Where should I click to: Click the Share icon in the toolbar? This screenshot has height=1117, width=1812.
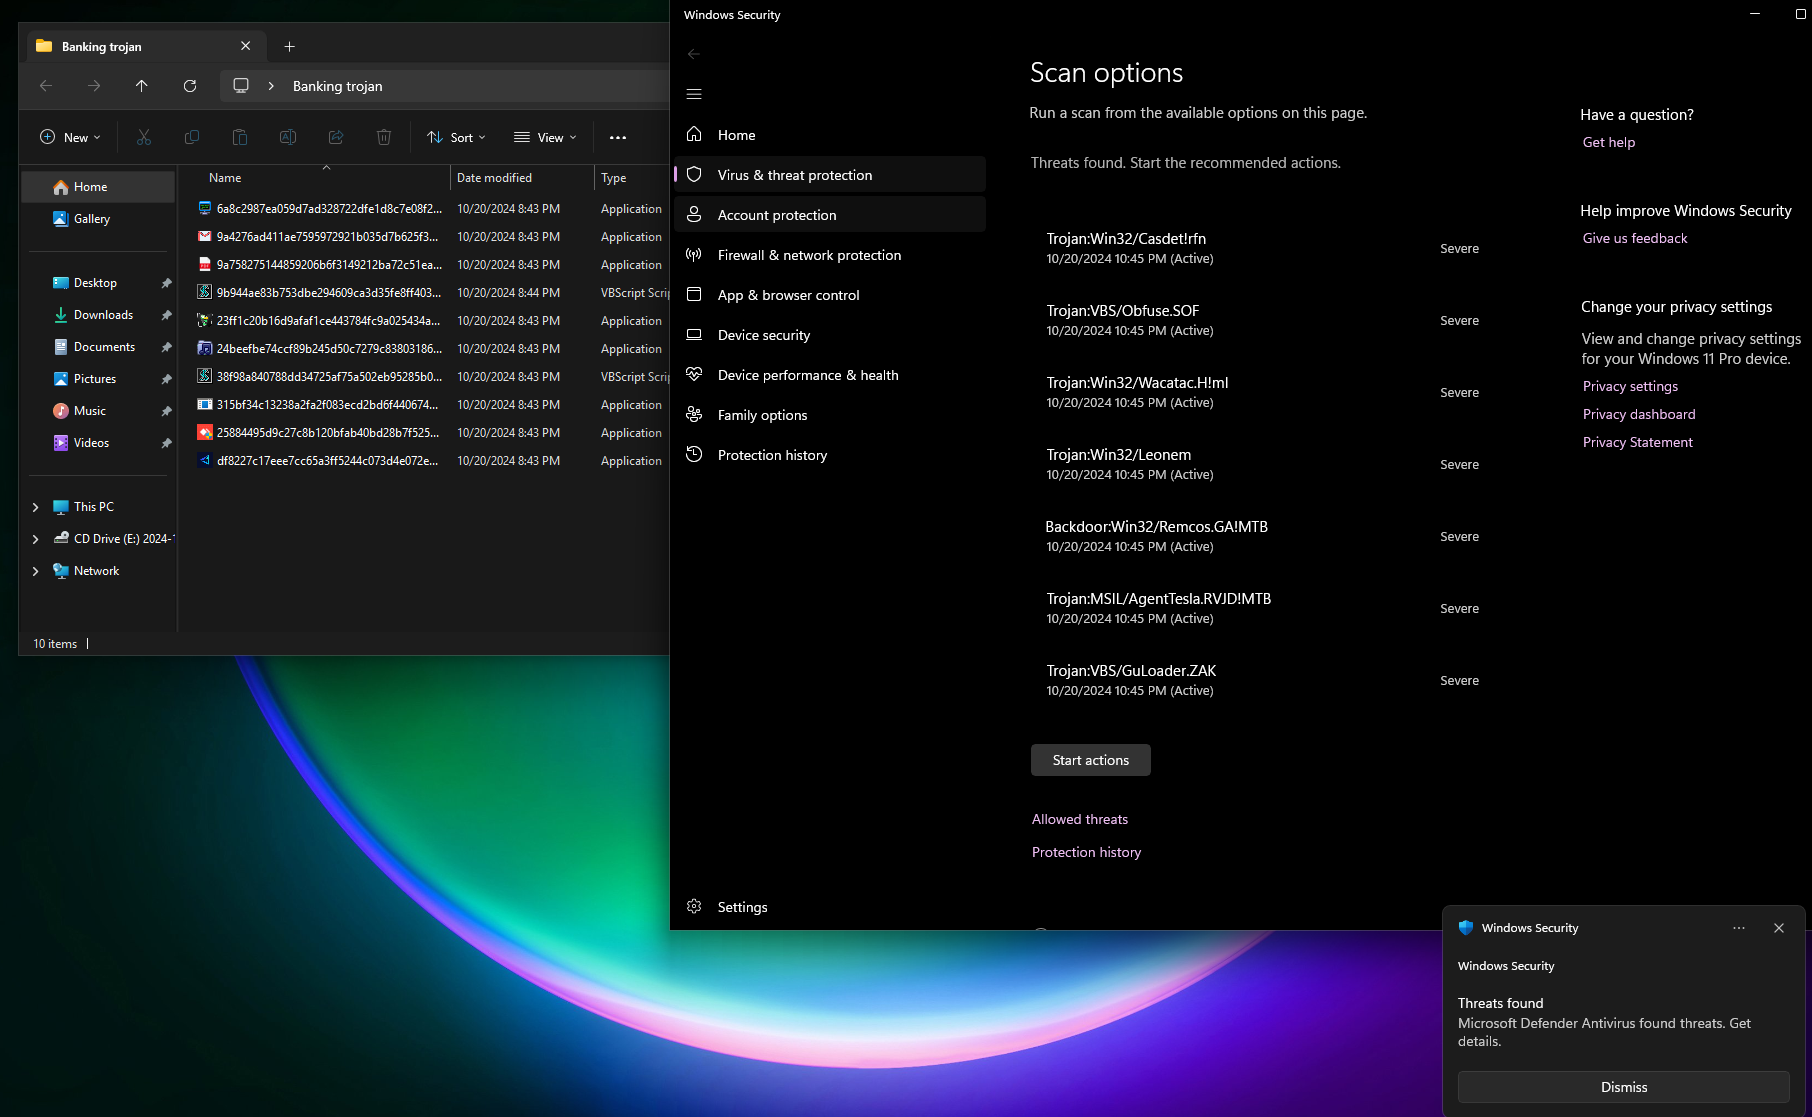[x=336, y=137]
